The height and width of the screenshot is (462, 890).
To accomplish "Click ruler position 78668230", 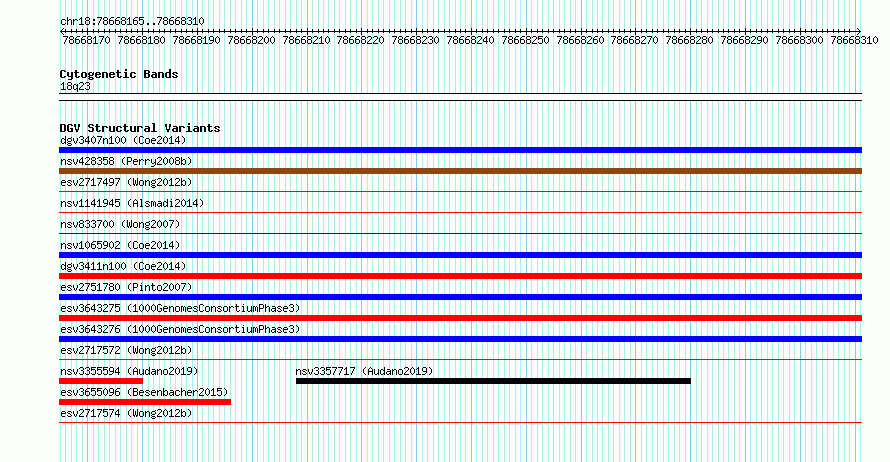I will click(x=415, y=41).
